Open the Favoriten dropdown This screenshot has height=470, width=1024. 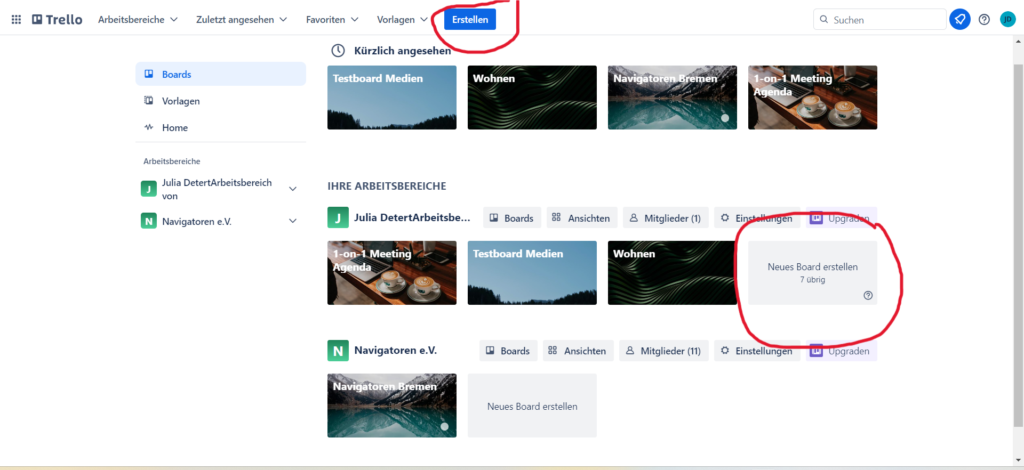[x=332, y=20]
